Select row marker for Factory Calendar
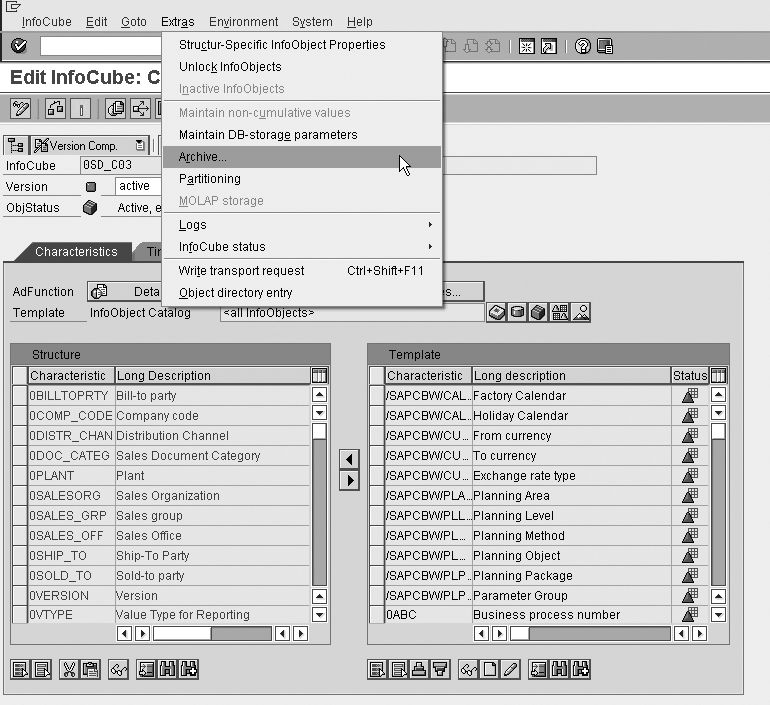Viewport: 770px width, 705px height. 377,396
